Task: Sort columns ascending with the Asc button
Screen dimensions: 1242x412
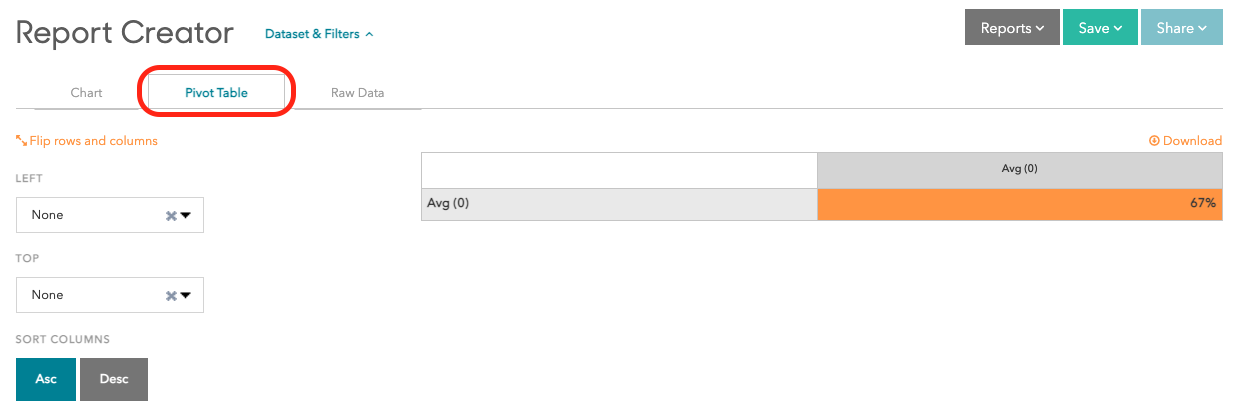Action: click(x=46, y=379)
